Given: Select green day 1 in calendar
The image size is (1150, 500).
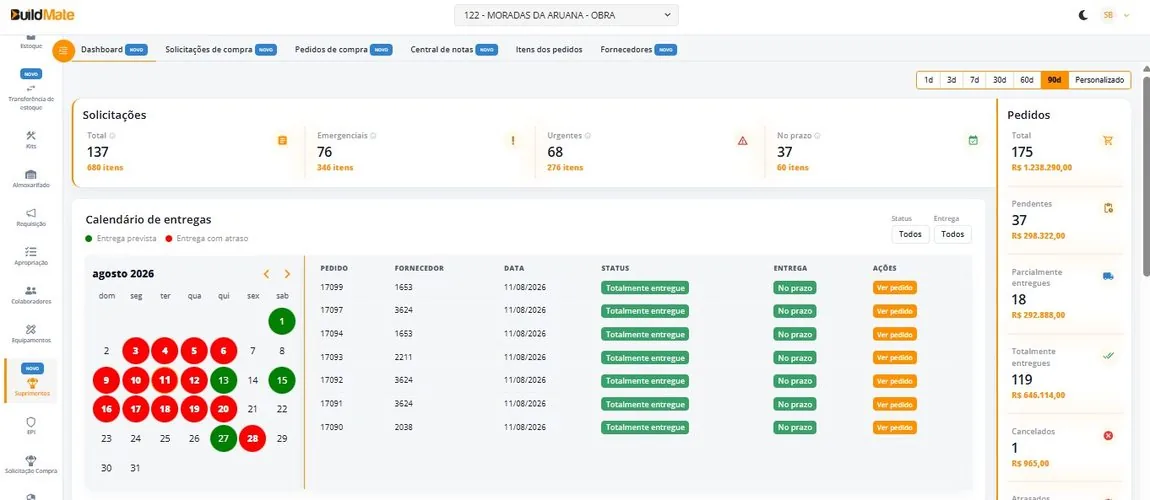Looking at the screenshot, I should point(282,321).
